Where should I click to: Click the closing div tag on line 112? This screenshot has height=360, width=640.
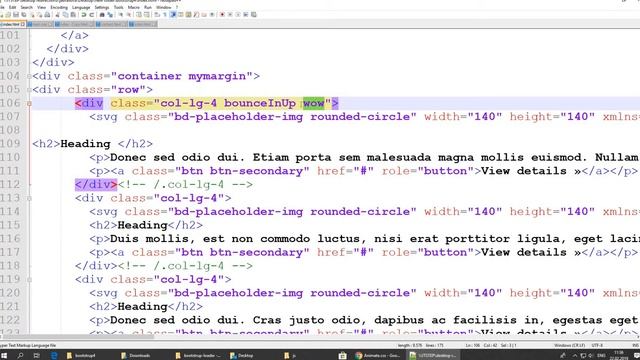96,184
